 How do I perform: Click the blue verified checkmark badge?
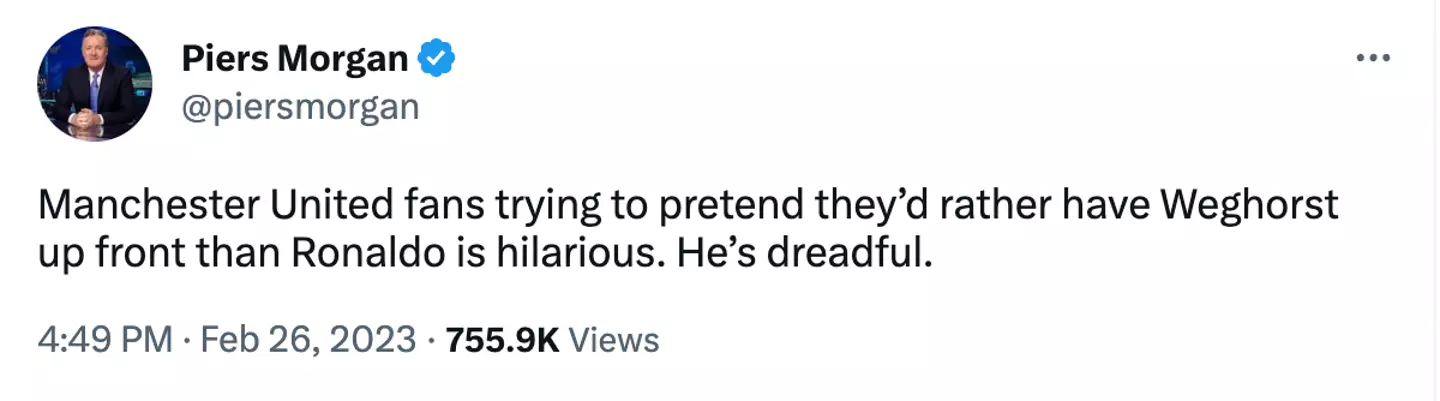pos(435,61)
